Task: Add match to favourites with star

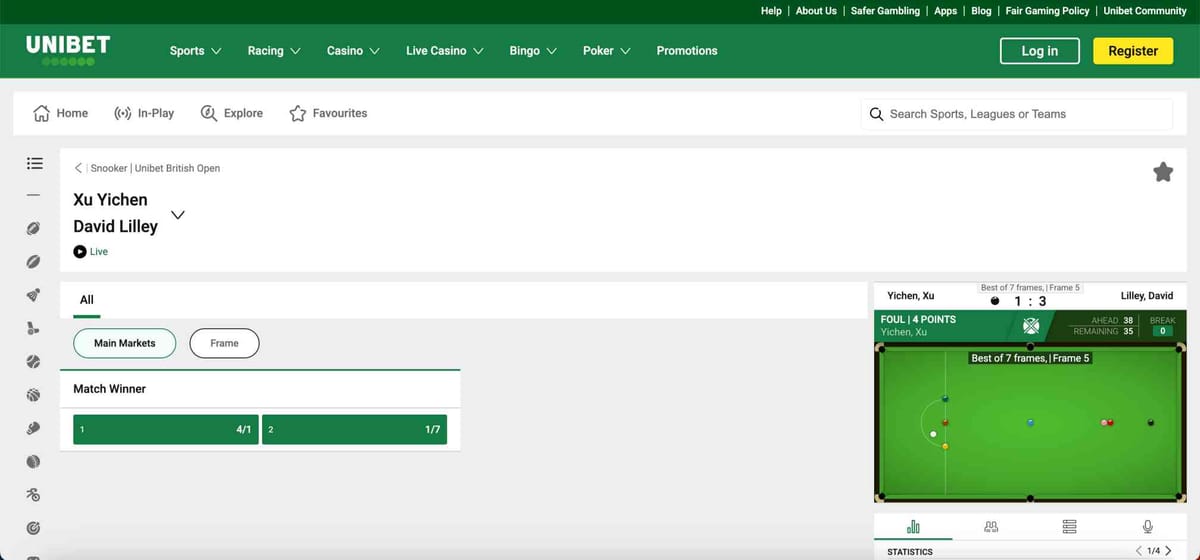Action: pyautogui.click(x=1163, y=172)
